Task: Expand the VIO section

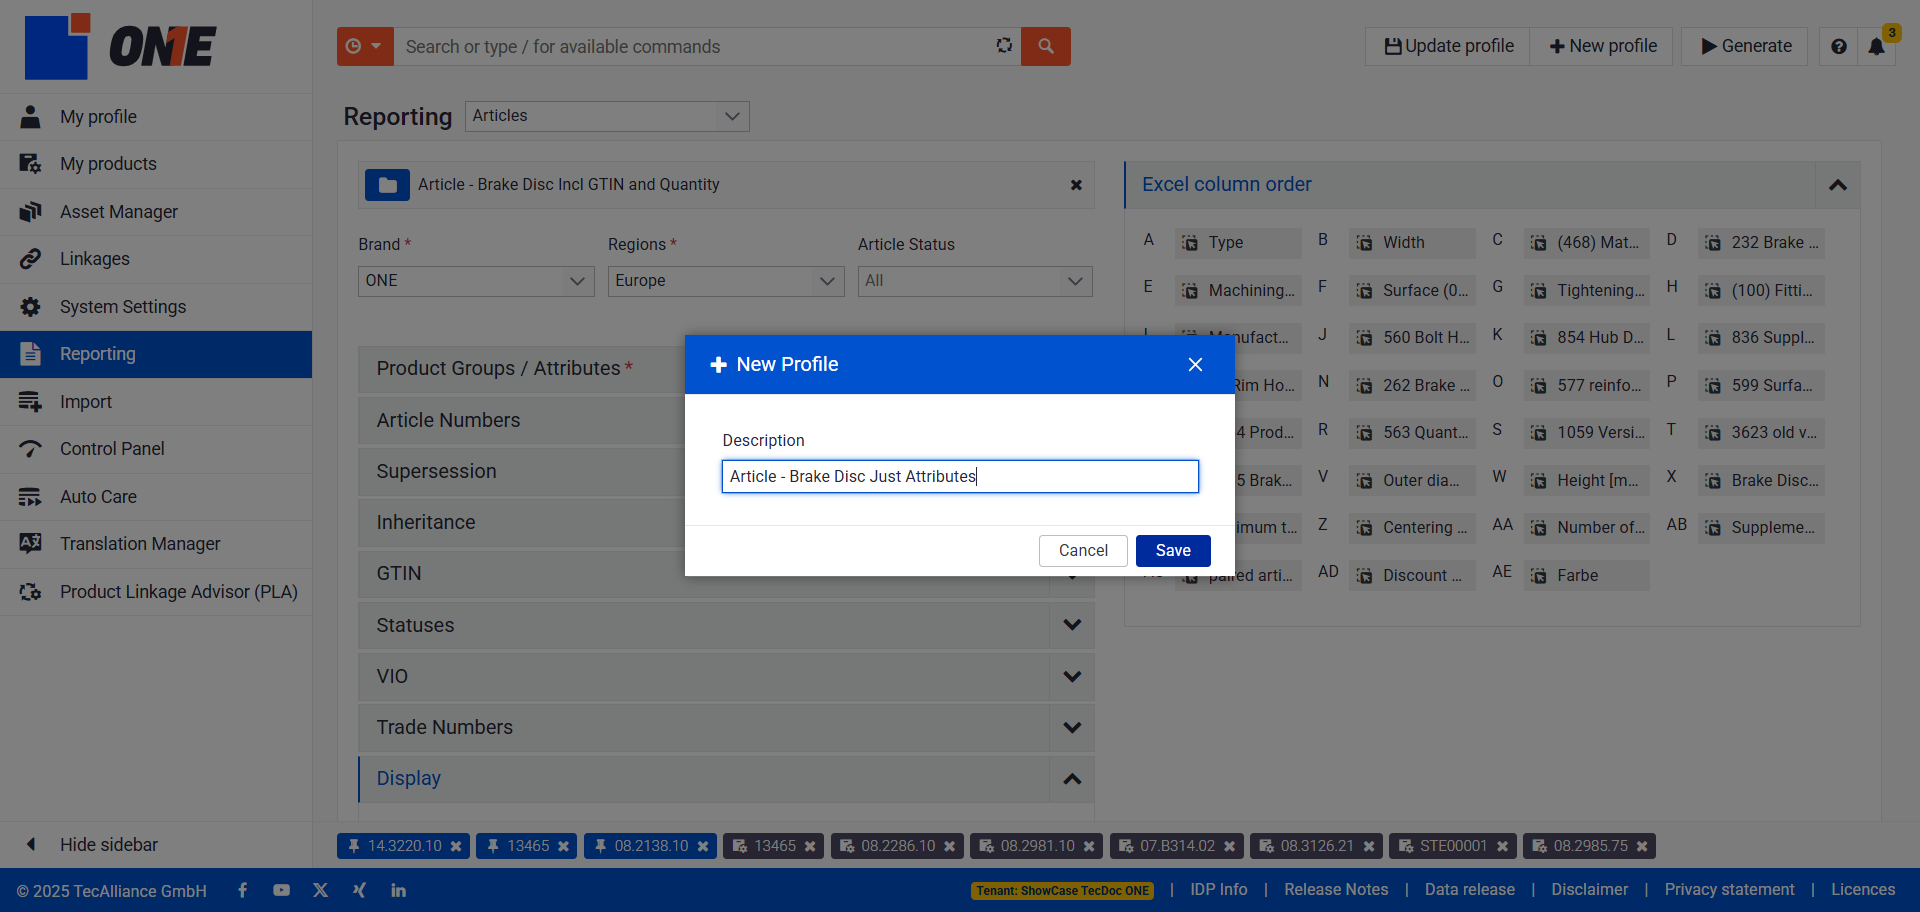Action: coord(1072,677)
